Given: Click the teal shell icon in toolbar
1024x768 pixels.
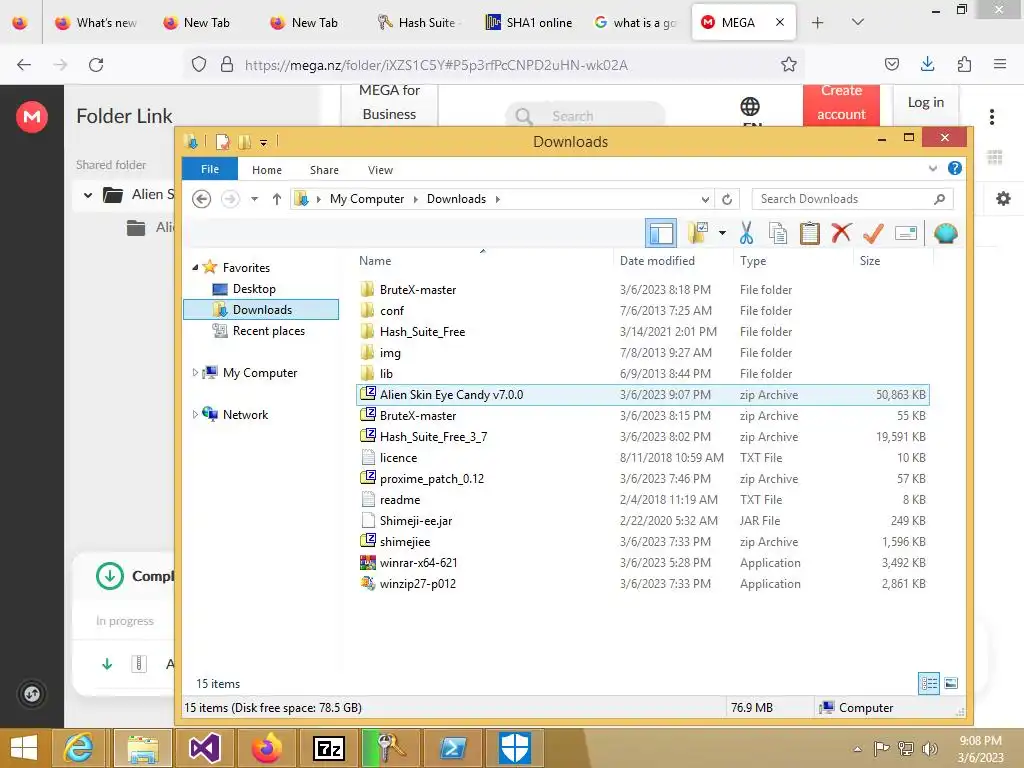Looking at the screenshot, I should pos(946,232).
